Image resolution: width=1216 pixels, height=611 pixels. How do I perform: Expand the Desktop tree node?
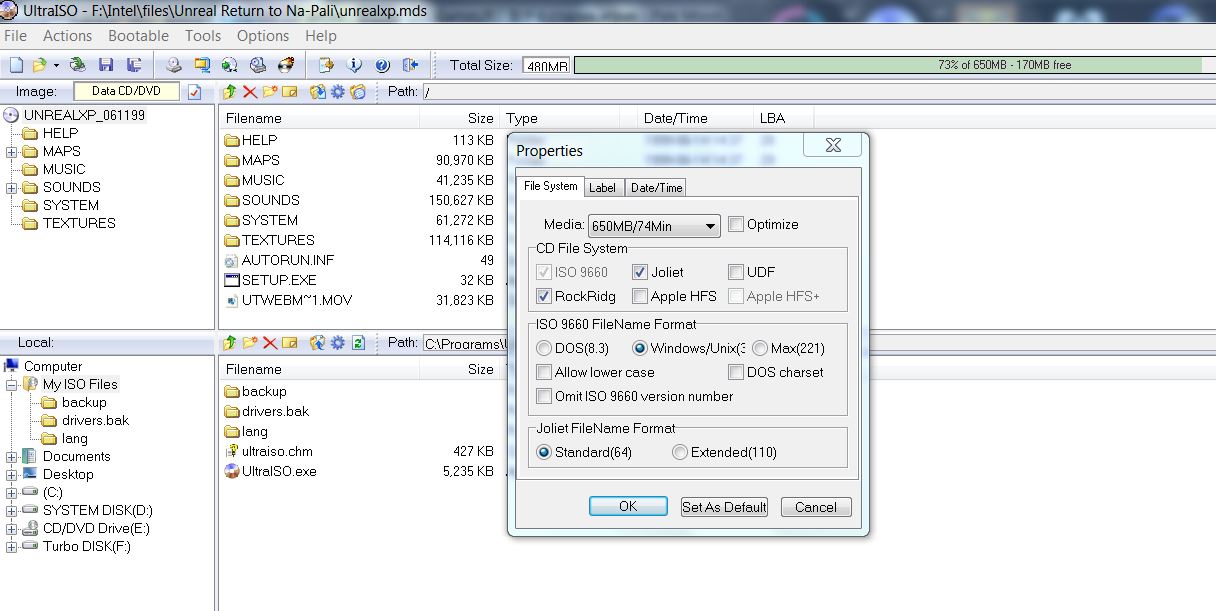point(11,475)
